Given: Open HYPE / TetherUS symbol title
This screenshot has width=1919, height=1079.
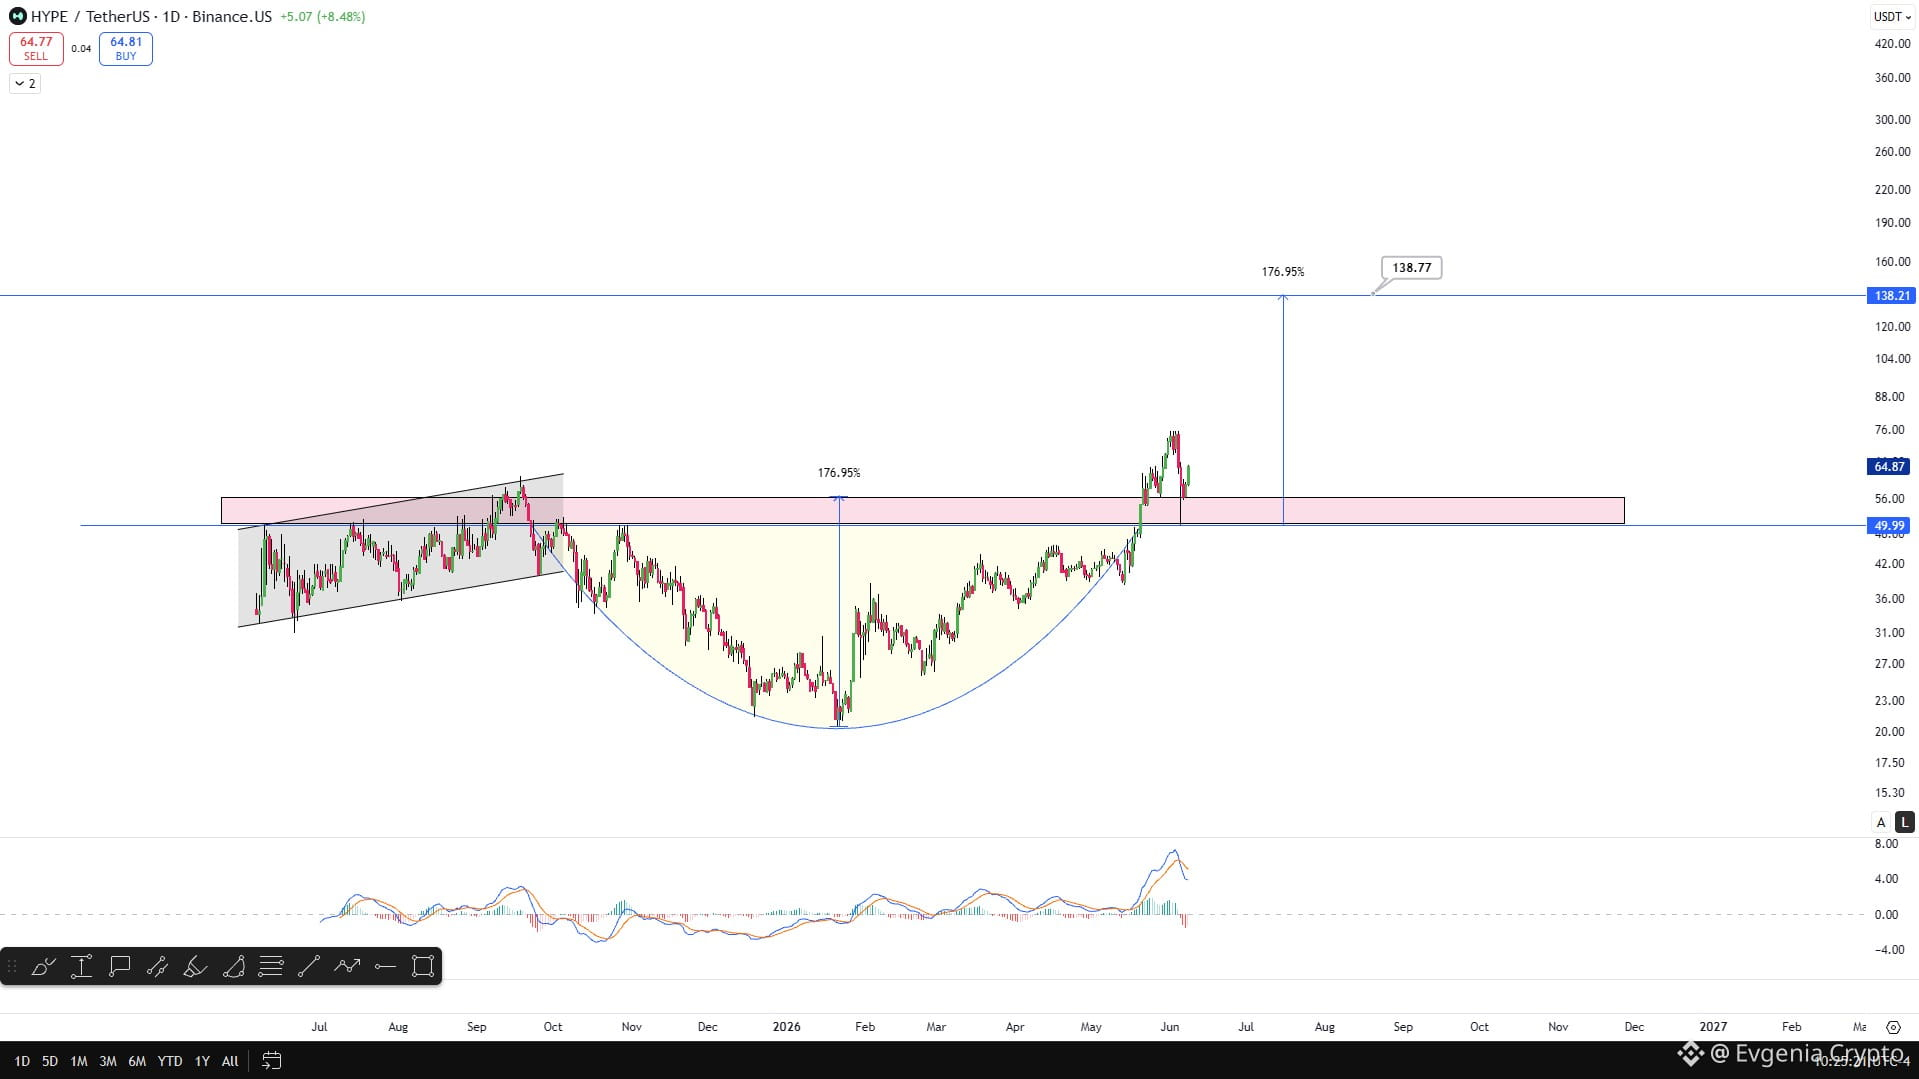Looking at the screenshot, I should [151, 16].
